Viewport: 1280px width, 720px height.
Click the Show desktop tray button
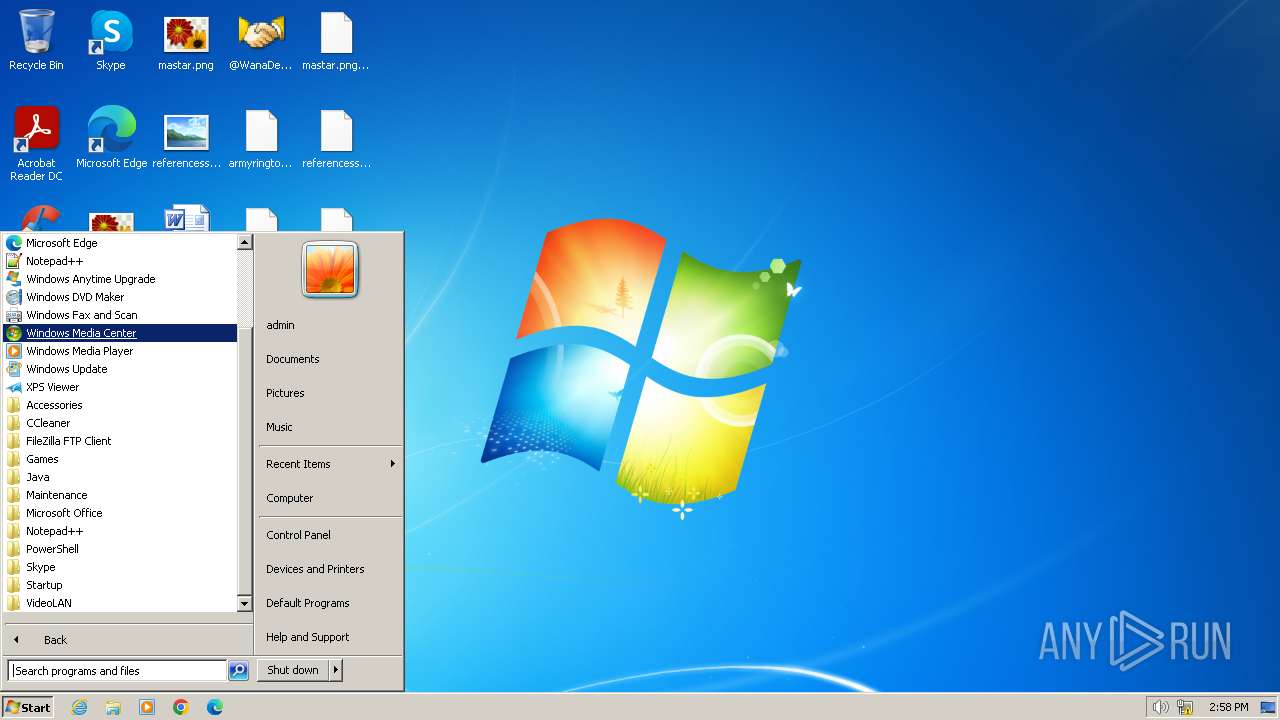[1268, 707]
